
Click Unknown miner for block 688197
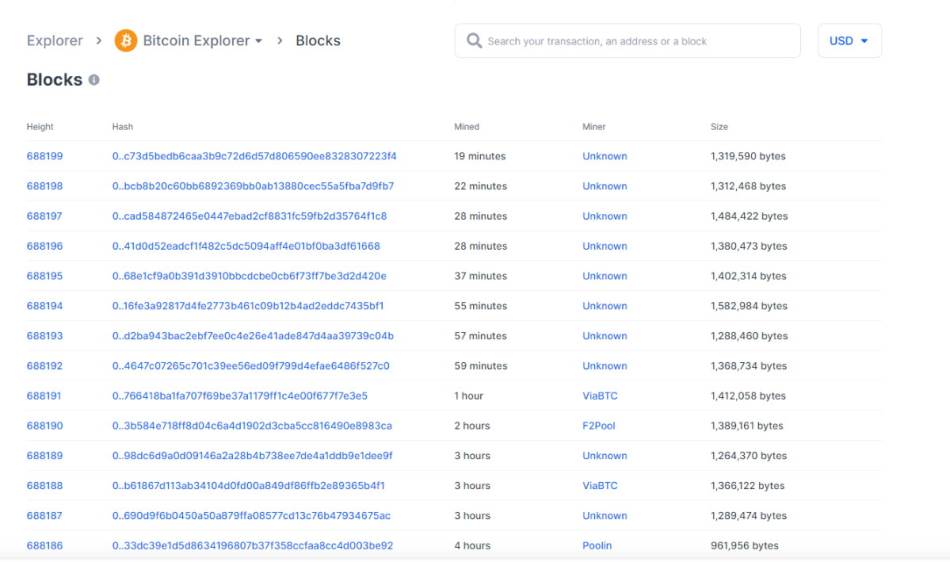coord(605,216)
